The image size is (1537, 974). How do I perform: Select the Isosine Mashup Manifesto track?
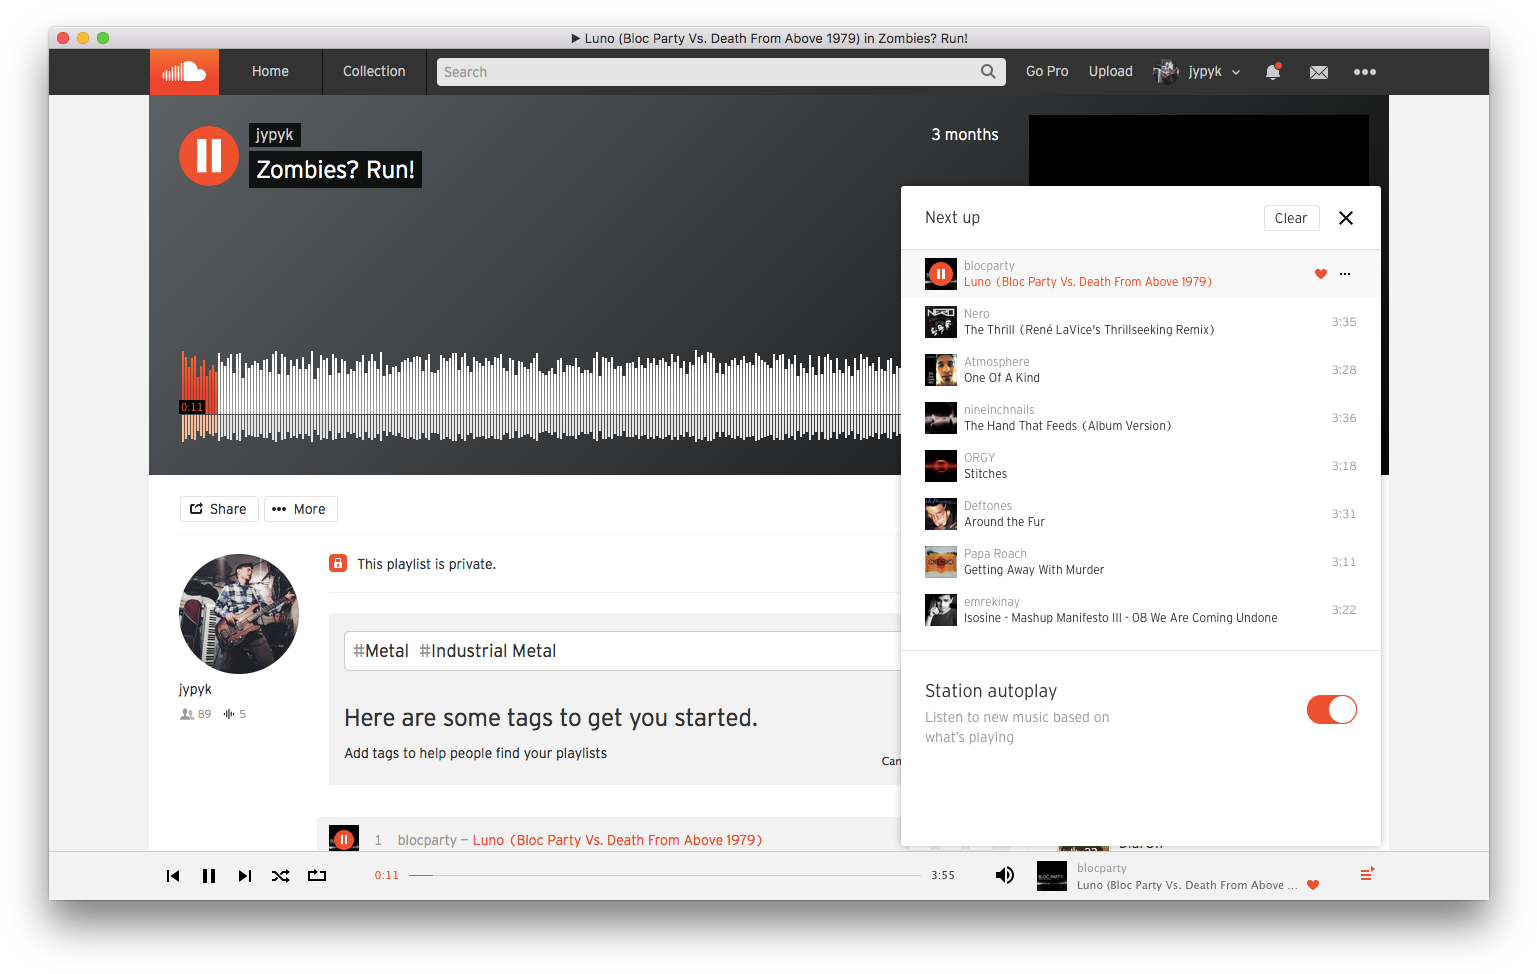[x=1120, y=618]
